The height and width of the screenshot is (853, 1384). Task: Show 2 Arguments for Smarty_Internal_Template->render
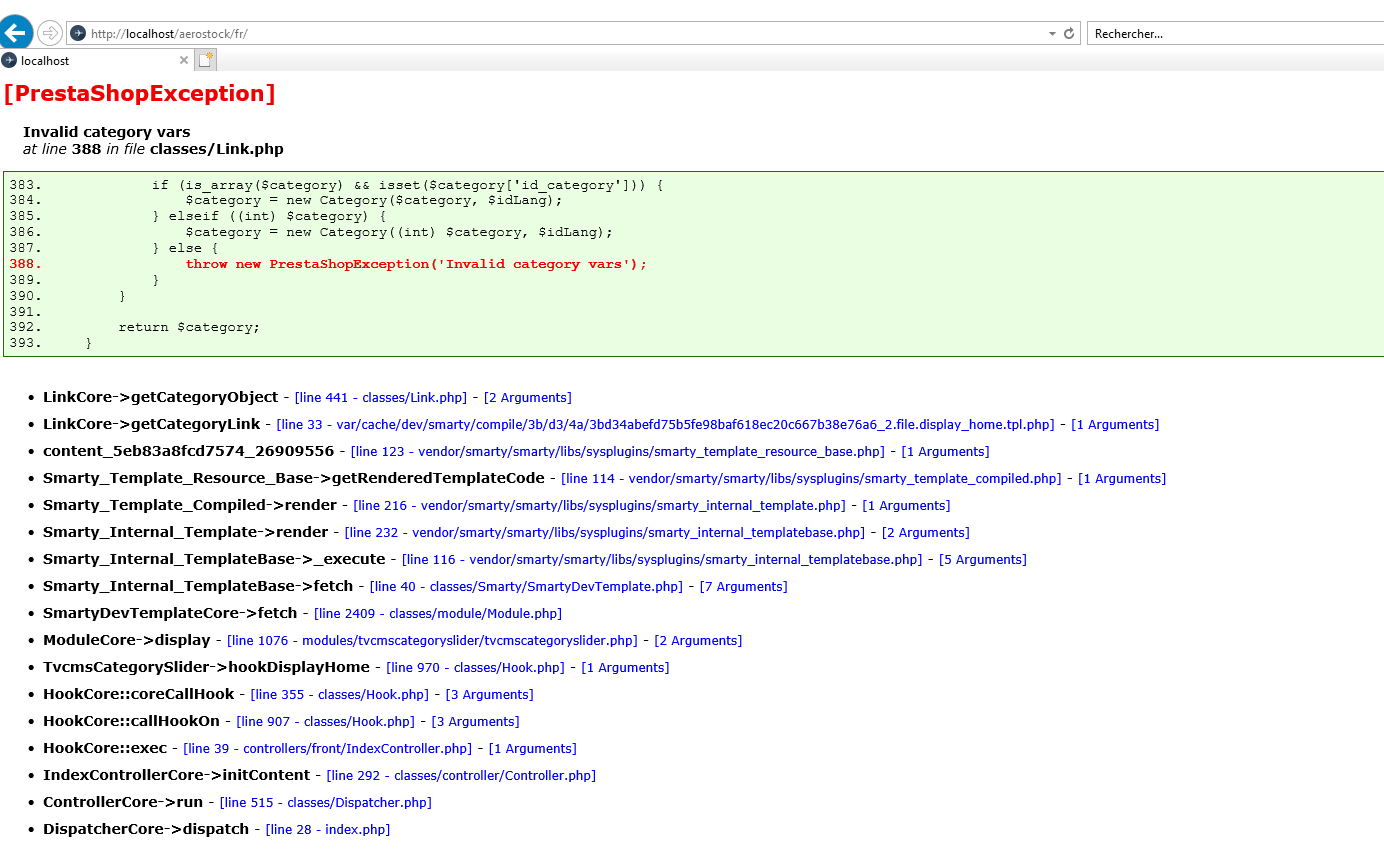(x=926, y=533)
